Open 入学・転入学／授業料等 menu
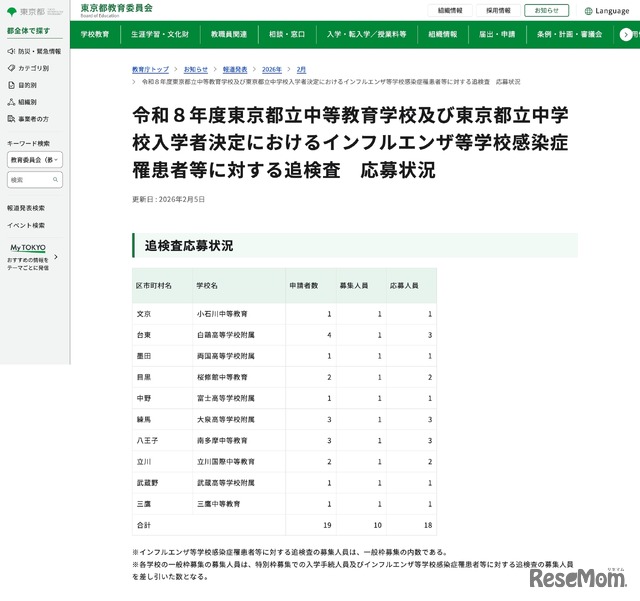The image size is (640, 601). pos(367,34)
